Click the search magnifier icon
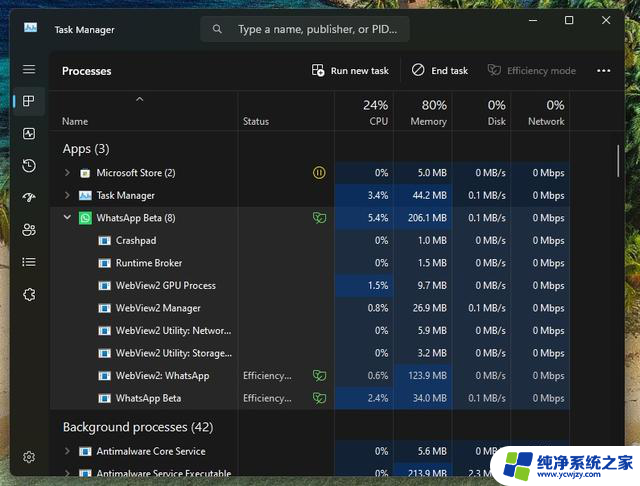 tap(217, 29)
